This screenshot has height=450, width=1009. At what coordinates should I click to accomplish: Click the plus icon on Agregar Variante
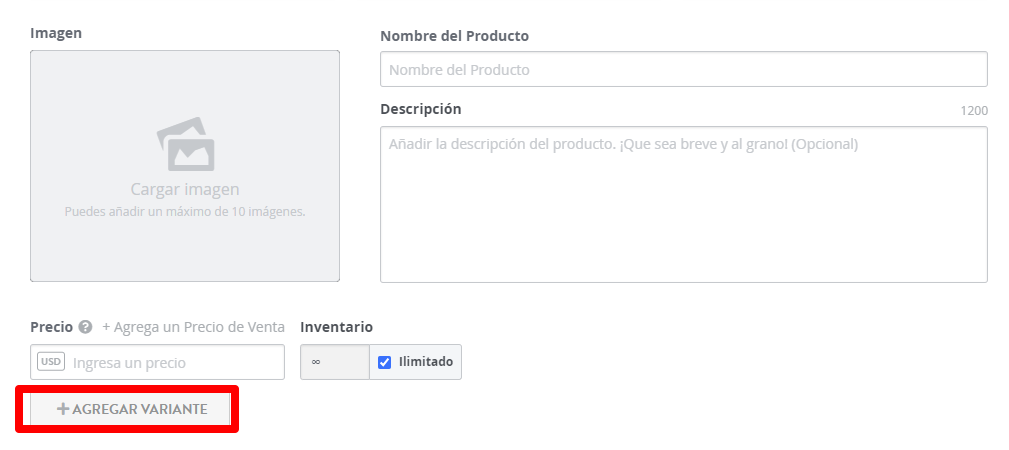coord(63,409)
